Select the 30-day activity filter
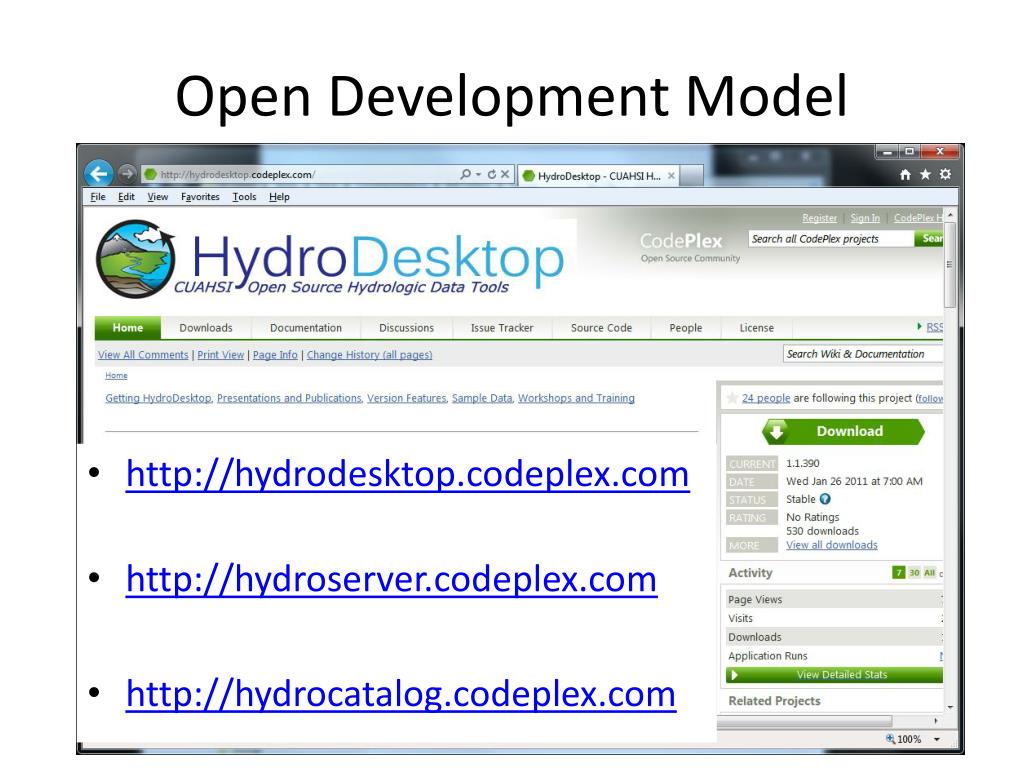1024x768 pixels. pyautogui.click(x=914, y=573)
